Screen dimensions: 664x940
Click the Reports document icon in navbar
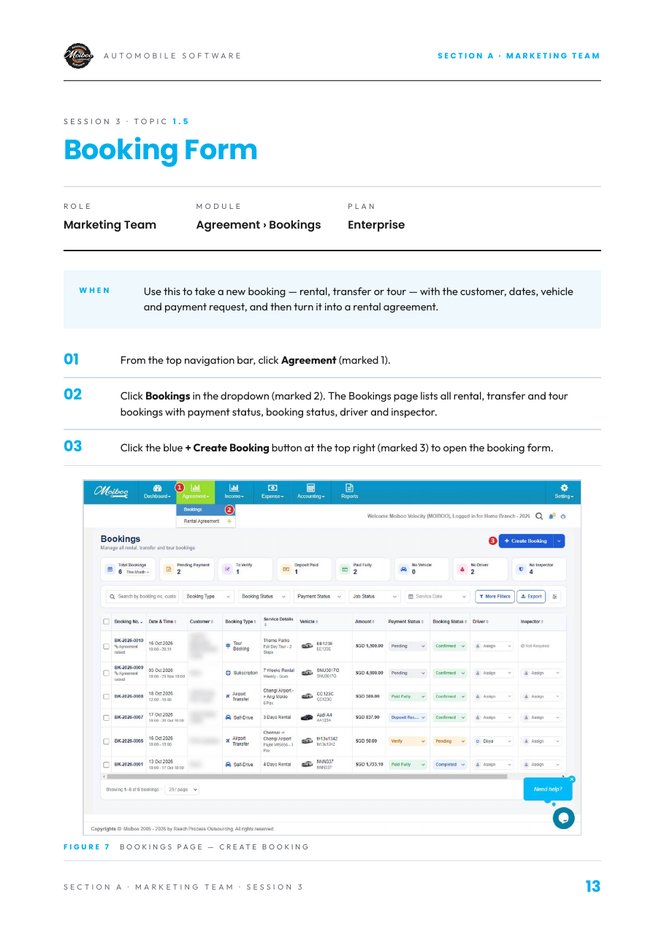point(349,487)
